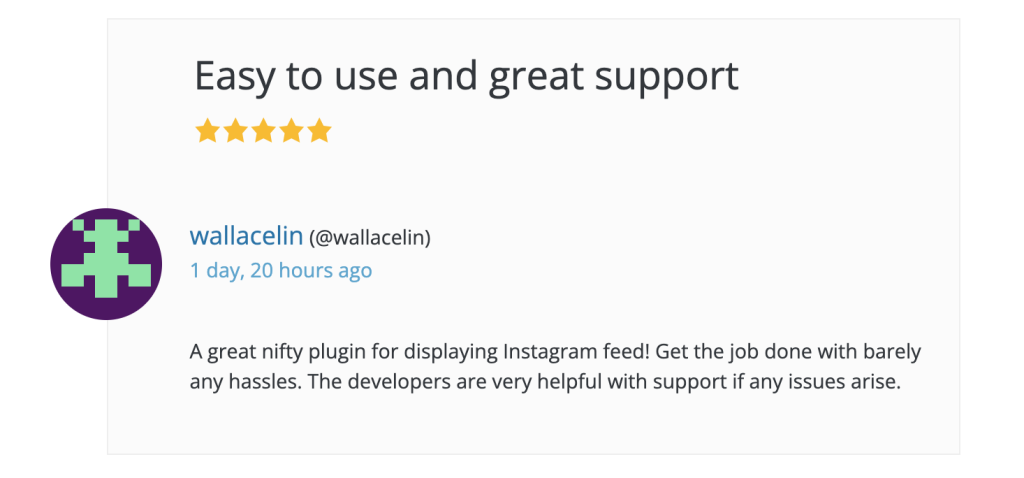Click the fourth gold rating star
The height and width of the screenshot is (478, 1024).
click(291, 130)
